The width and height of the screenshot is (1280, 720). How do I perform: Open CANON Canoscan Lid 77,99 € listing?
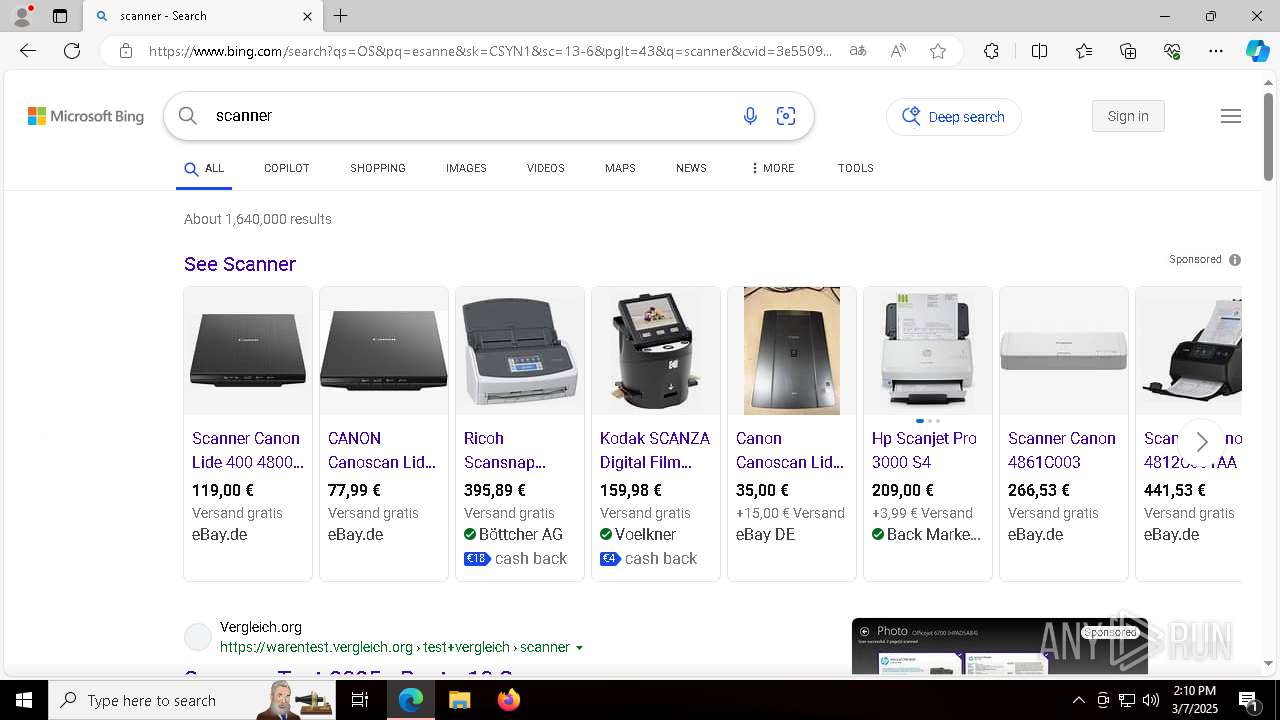click(382, 450)
